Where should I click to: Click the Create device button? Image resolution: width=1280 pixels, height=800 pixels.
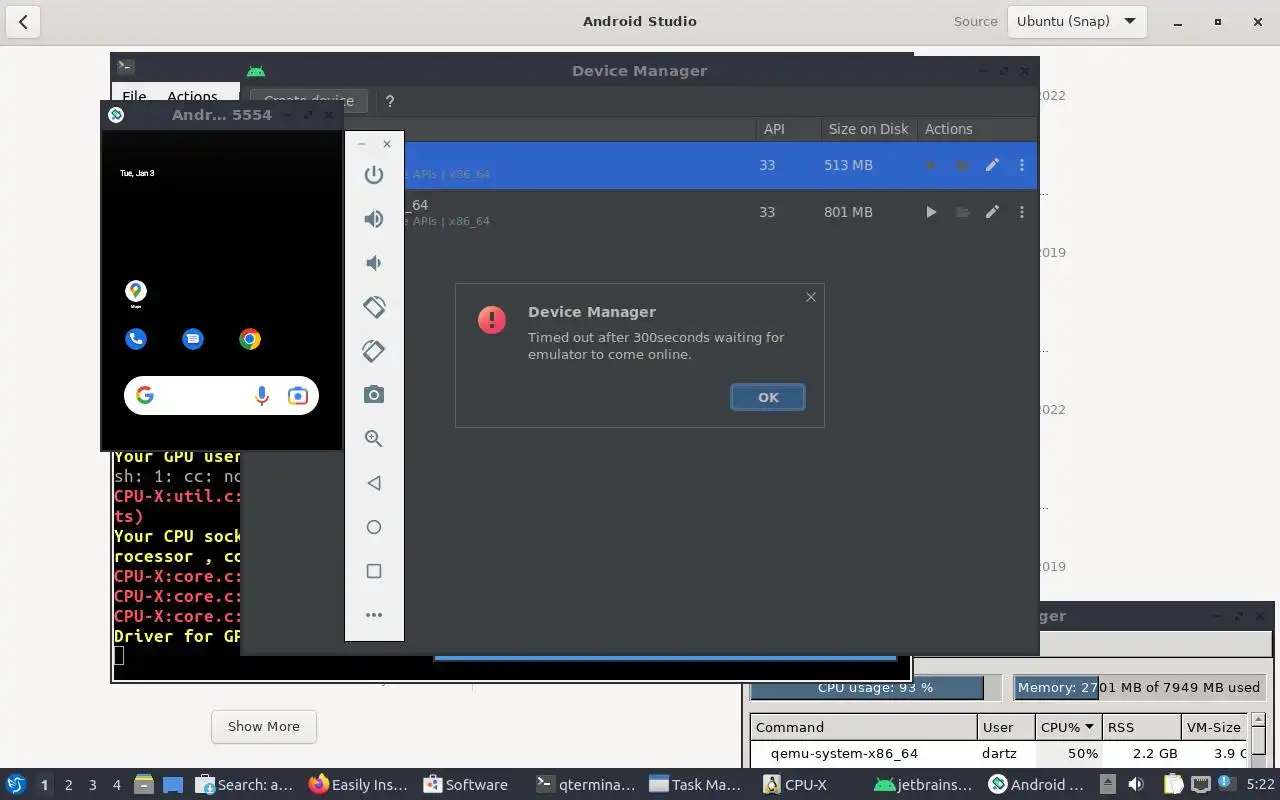click(309, 101)
